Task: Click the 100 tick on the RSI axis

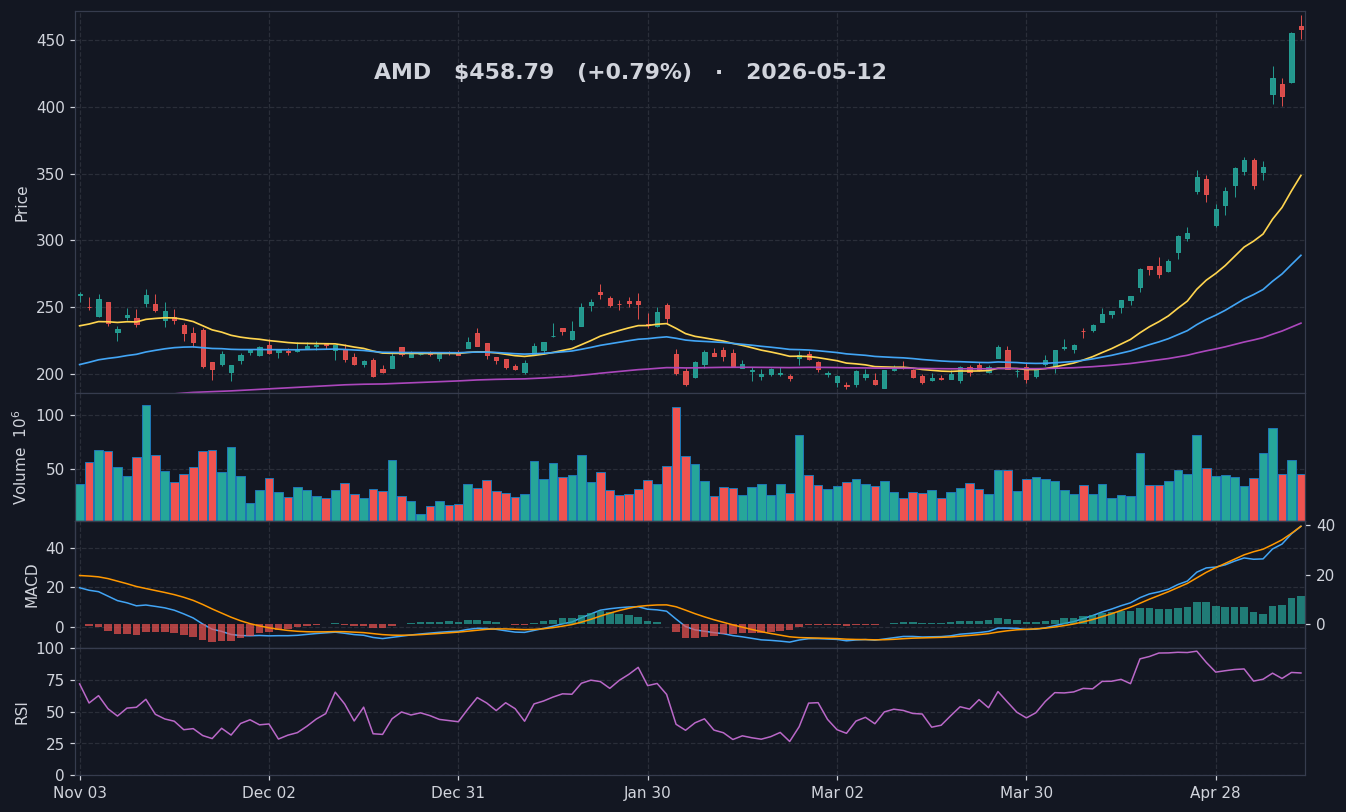Action: (52, 648)
